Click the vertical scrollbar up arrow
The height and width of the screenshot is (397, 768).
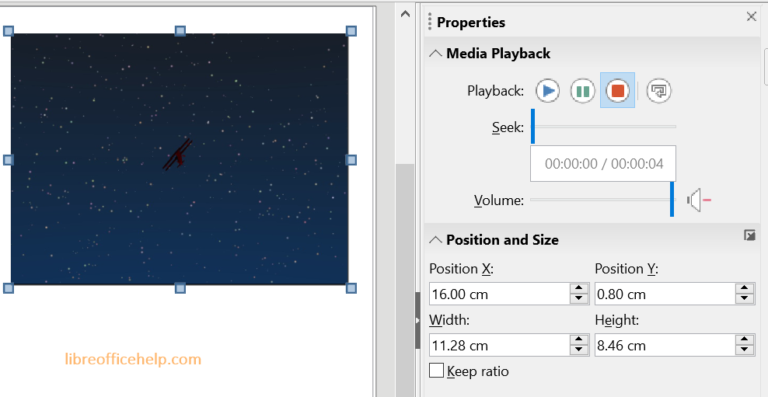point(405,14)
